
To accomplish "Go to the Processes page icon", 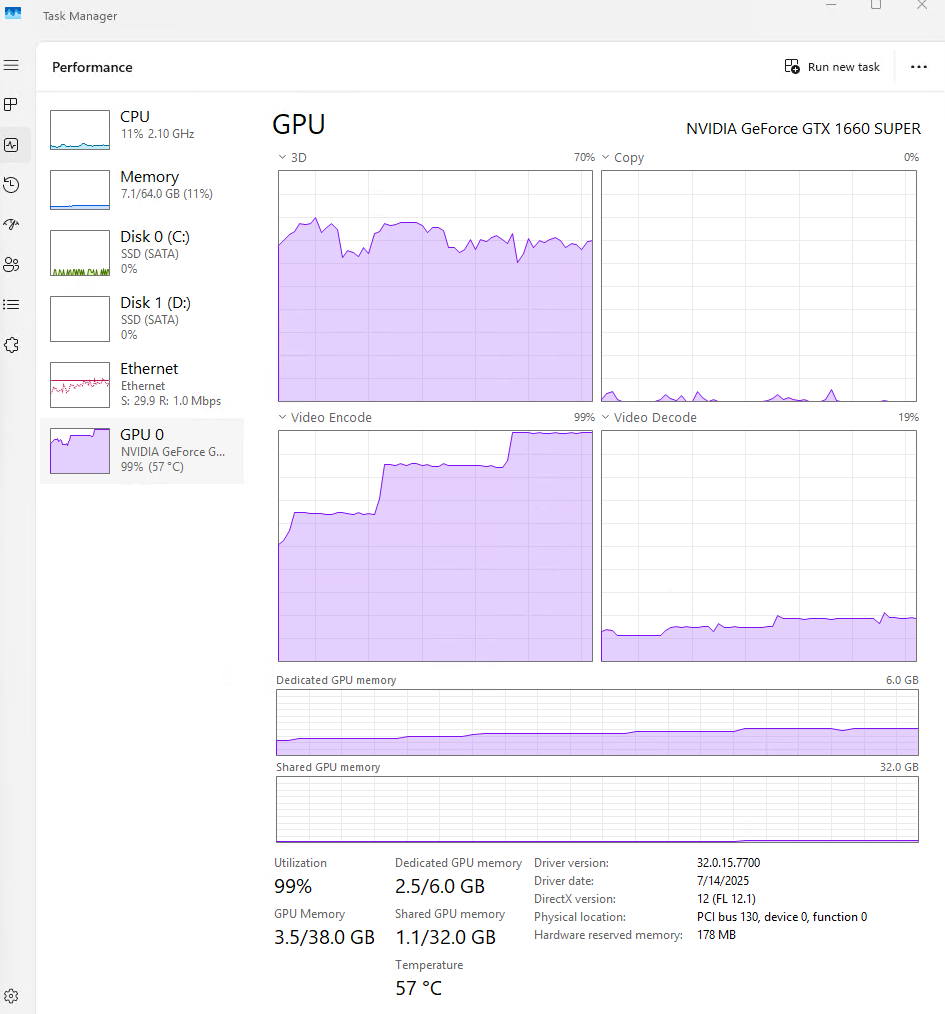I will pos(11,105).
